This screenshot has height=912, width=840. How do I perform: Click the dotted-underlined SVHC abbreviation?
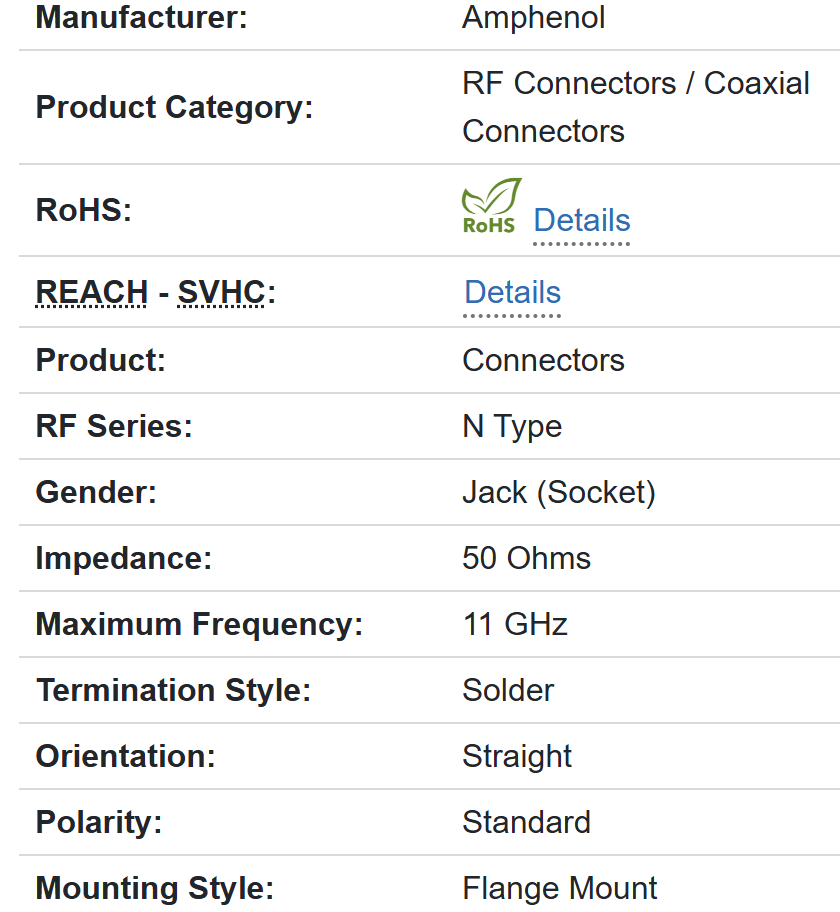pos(221,292)
